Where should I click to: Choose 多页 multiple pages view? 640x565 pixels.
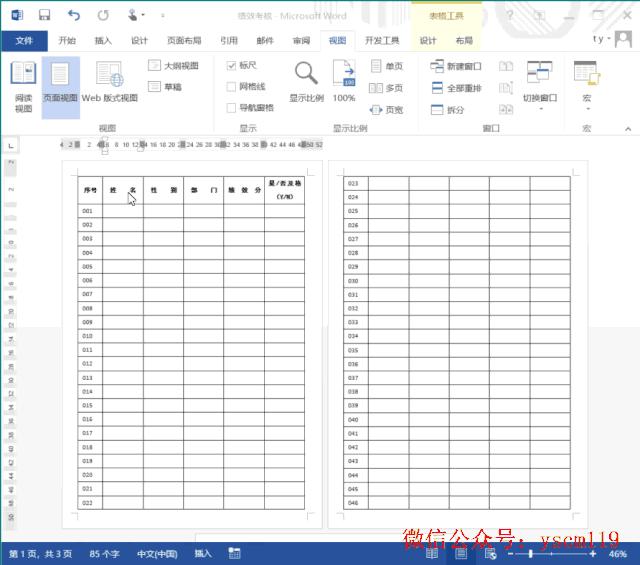point(386,88)
